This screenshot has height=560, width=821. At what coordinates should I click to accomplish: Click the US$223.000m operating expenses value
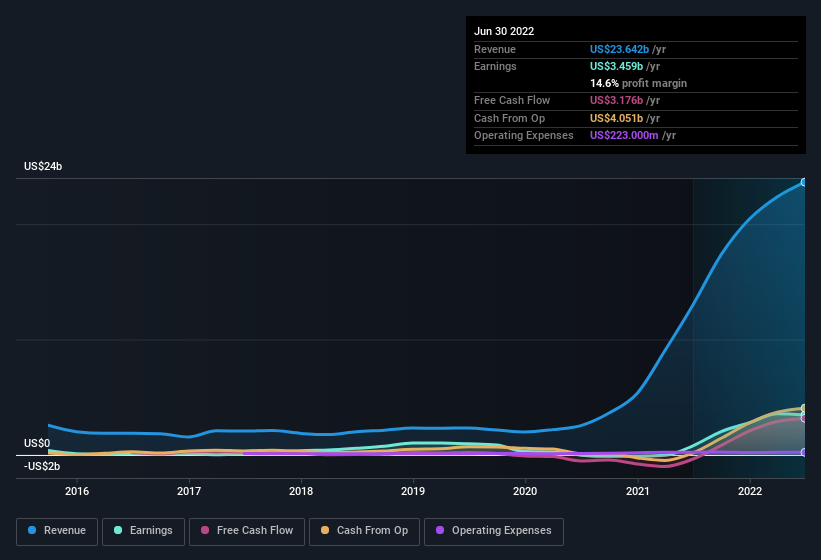click(x=624, y=136)
